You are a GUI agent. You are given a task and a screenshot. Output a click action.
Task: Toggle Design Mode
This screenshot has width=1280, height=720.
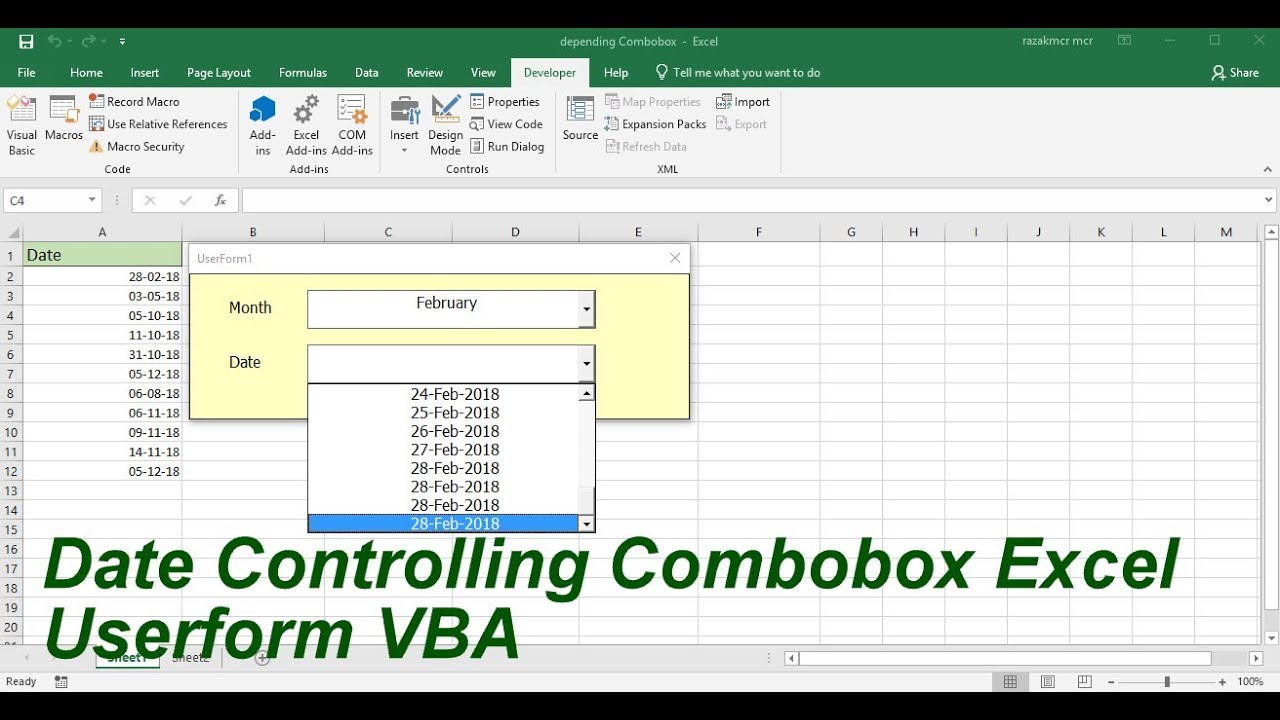pos(445,125)
